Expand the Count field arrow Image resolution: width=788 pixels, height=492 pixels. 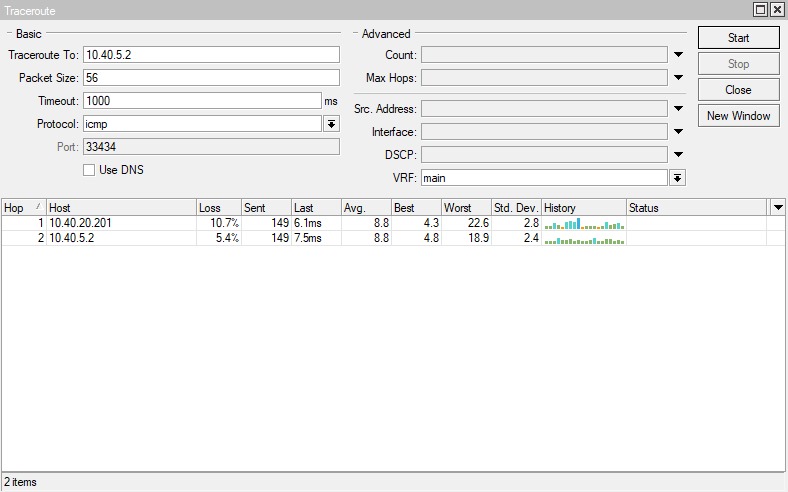[677, 55]
